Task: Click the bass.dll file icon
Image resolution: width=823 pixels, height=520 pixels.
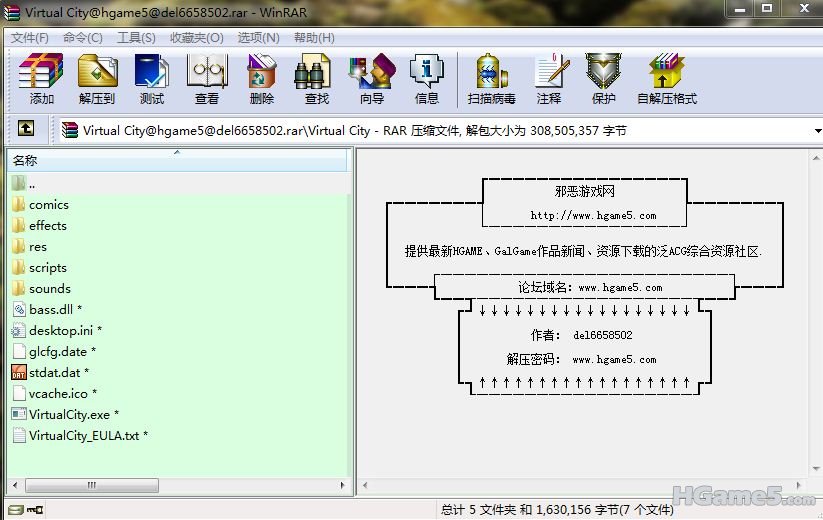Action: [19, 309]
